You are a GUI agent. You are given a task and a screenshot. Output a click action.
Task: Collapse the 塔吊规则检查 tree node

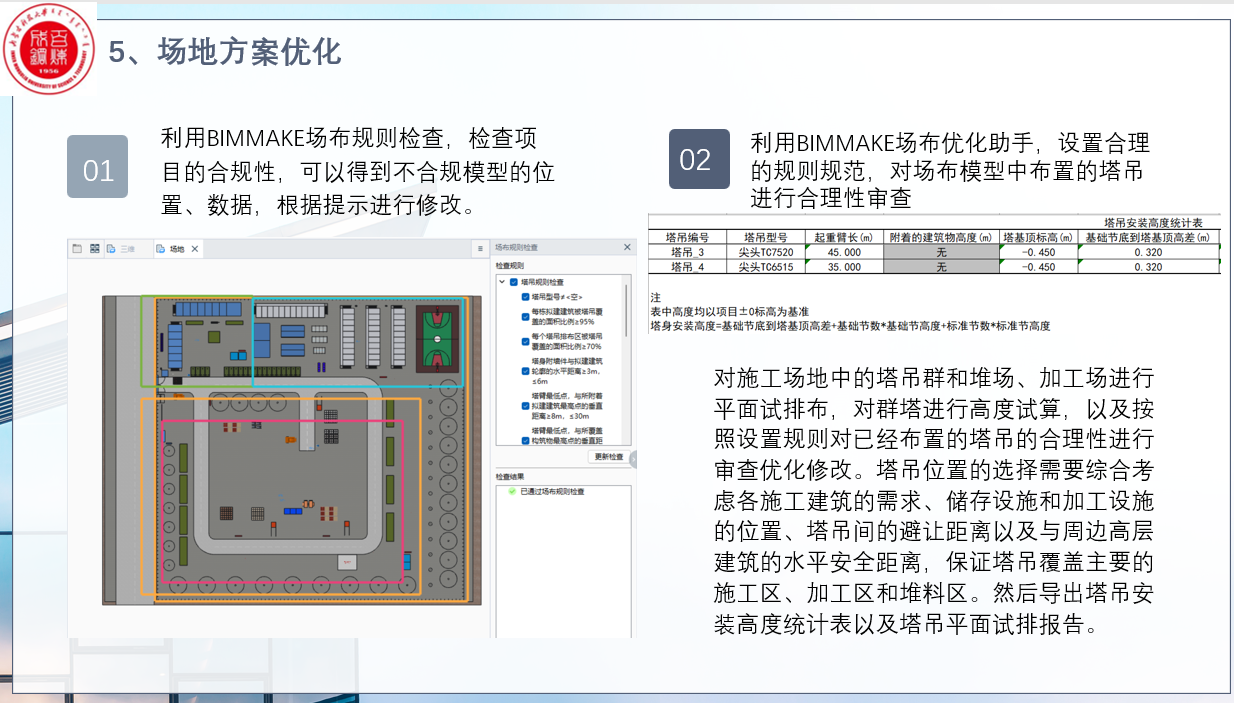tap(502, 283)
